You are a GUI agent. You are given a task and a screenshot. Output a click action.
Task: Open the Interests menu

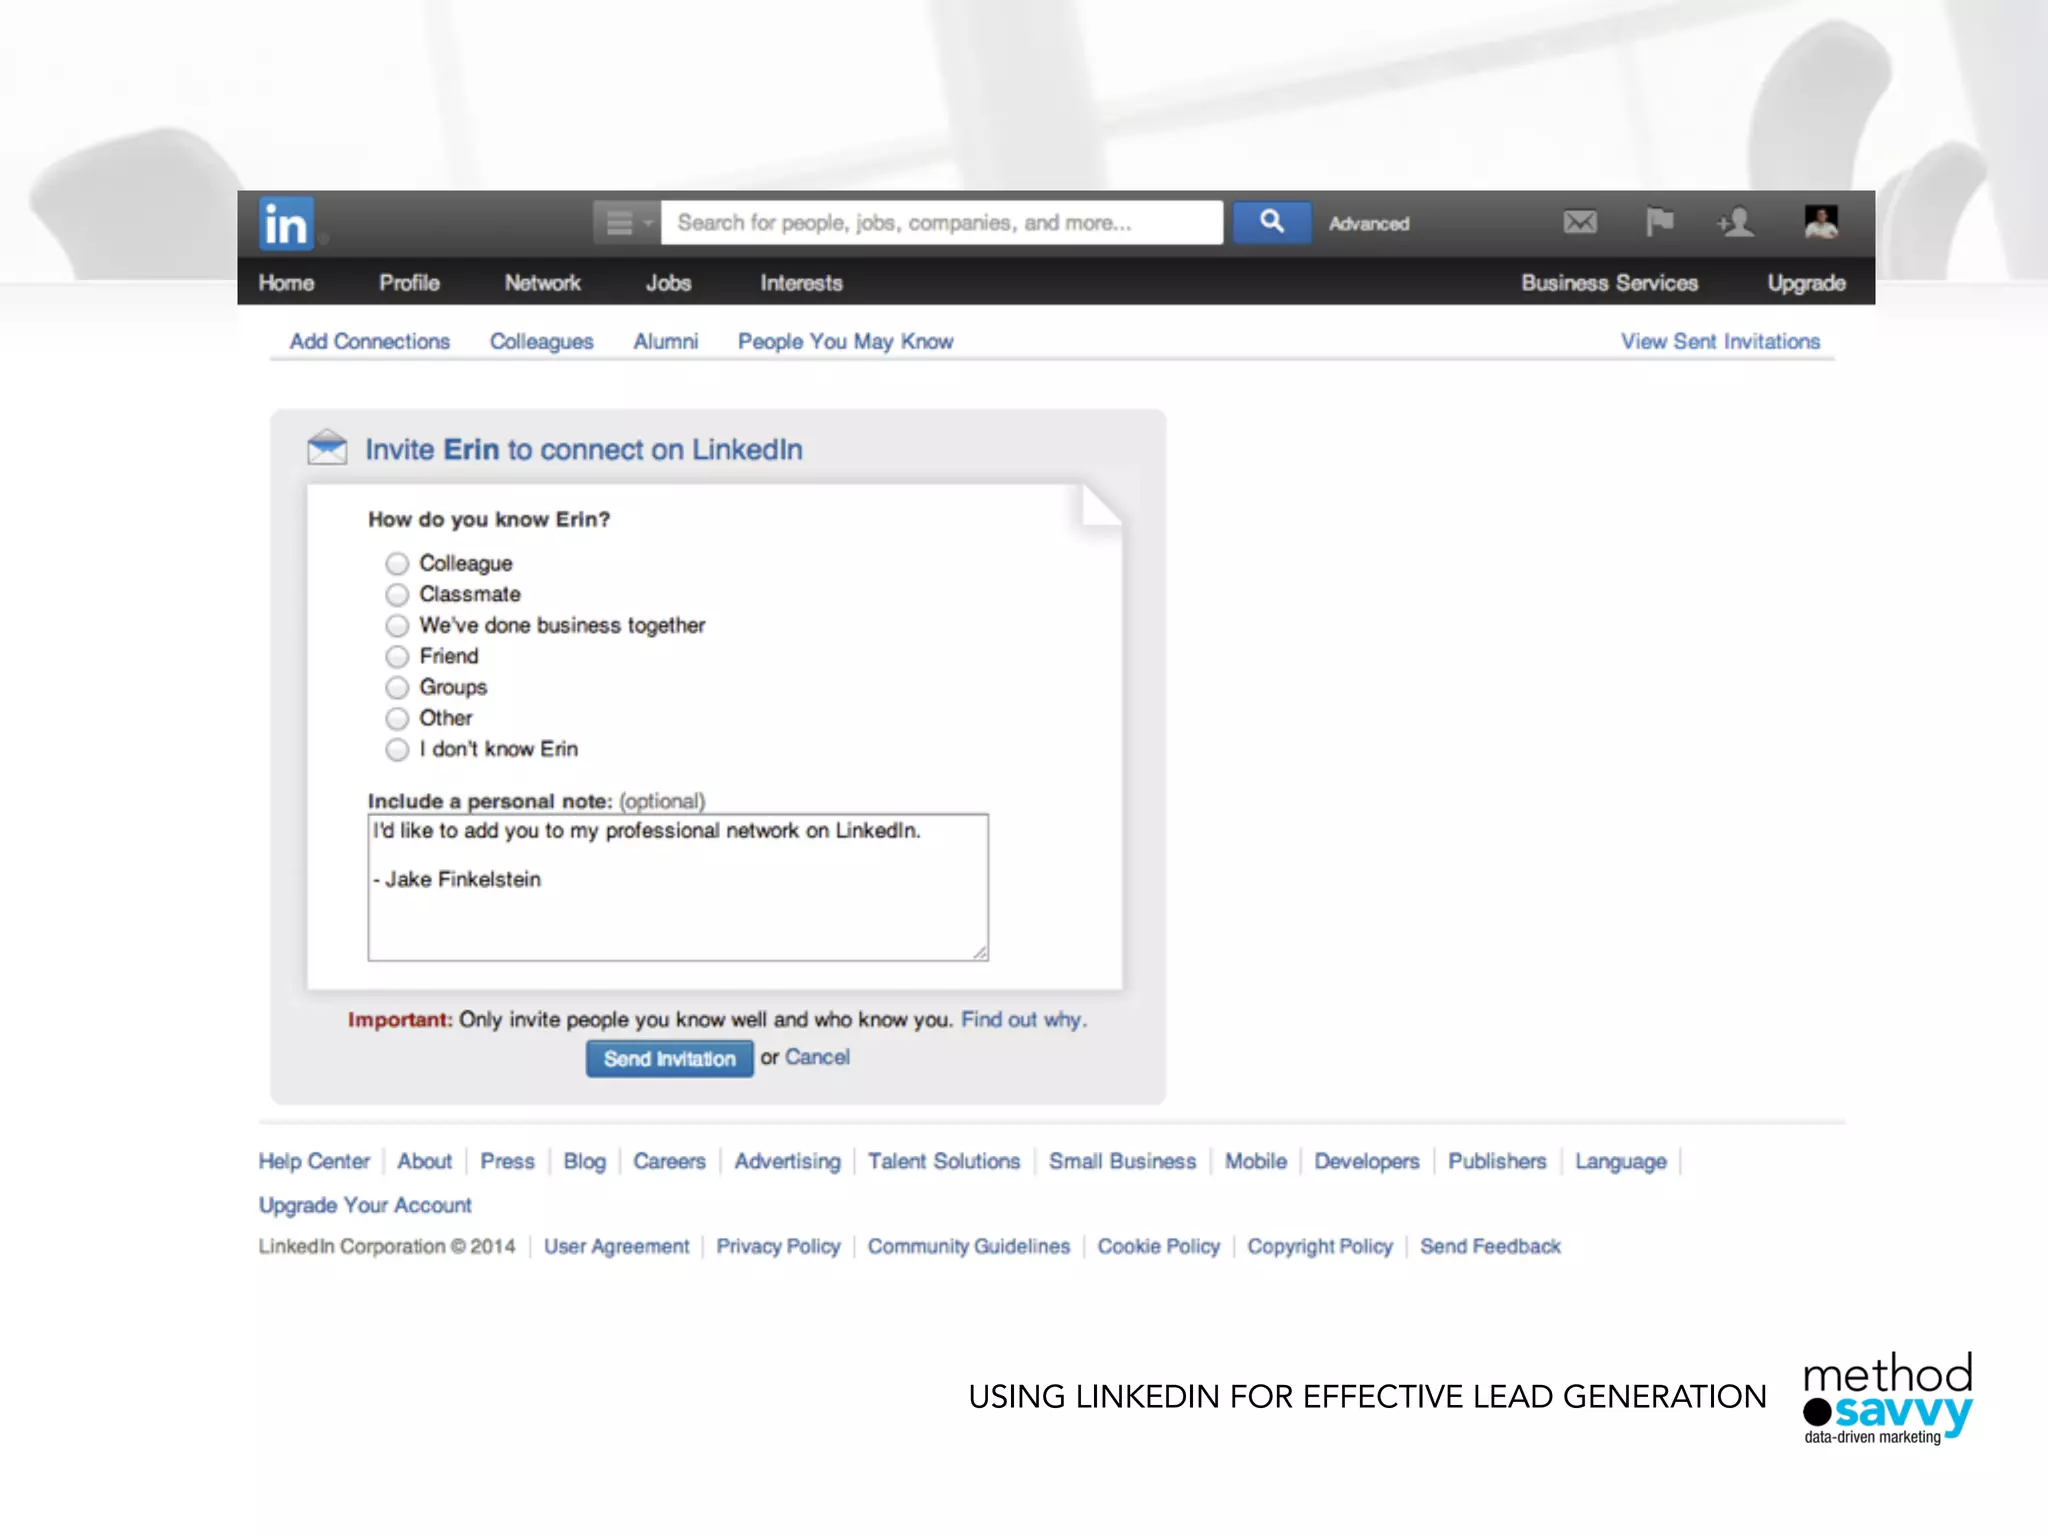click(x=801, y=283)
